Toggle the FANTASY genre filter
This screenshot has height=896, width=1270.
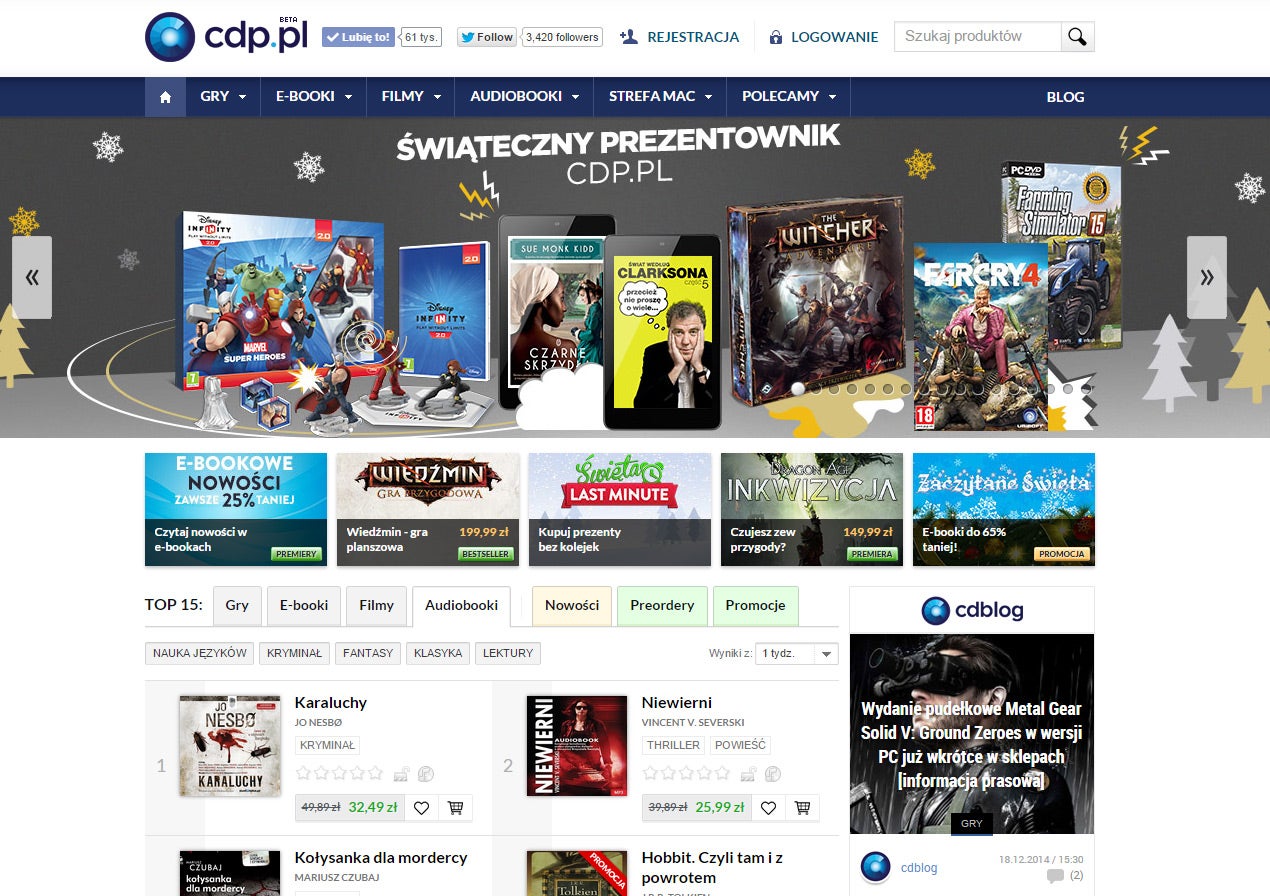(368, 653)
